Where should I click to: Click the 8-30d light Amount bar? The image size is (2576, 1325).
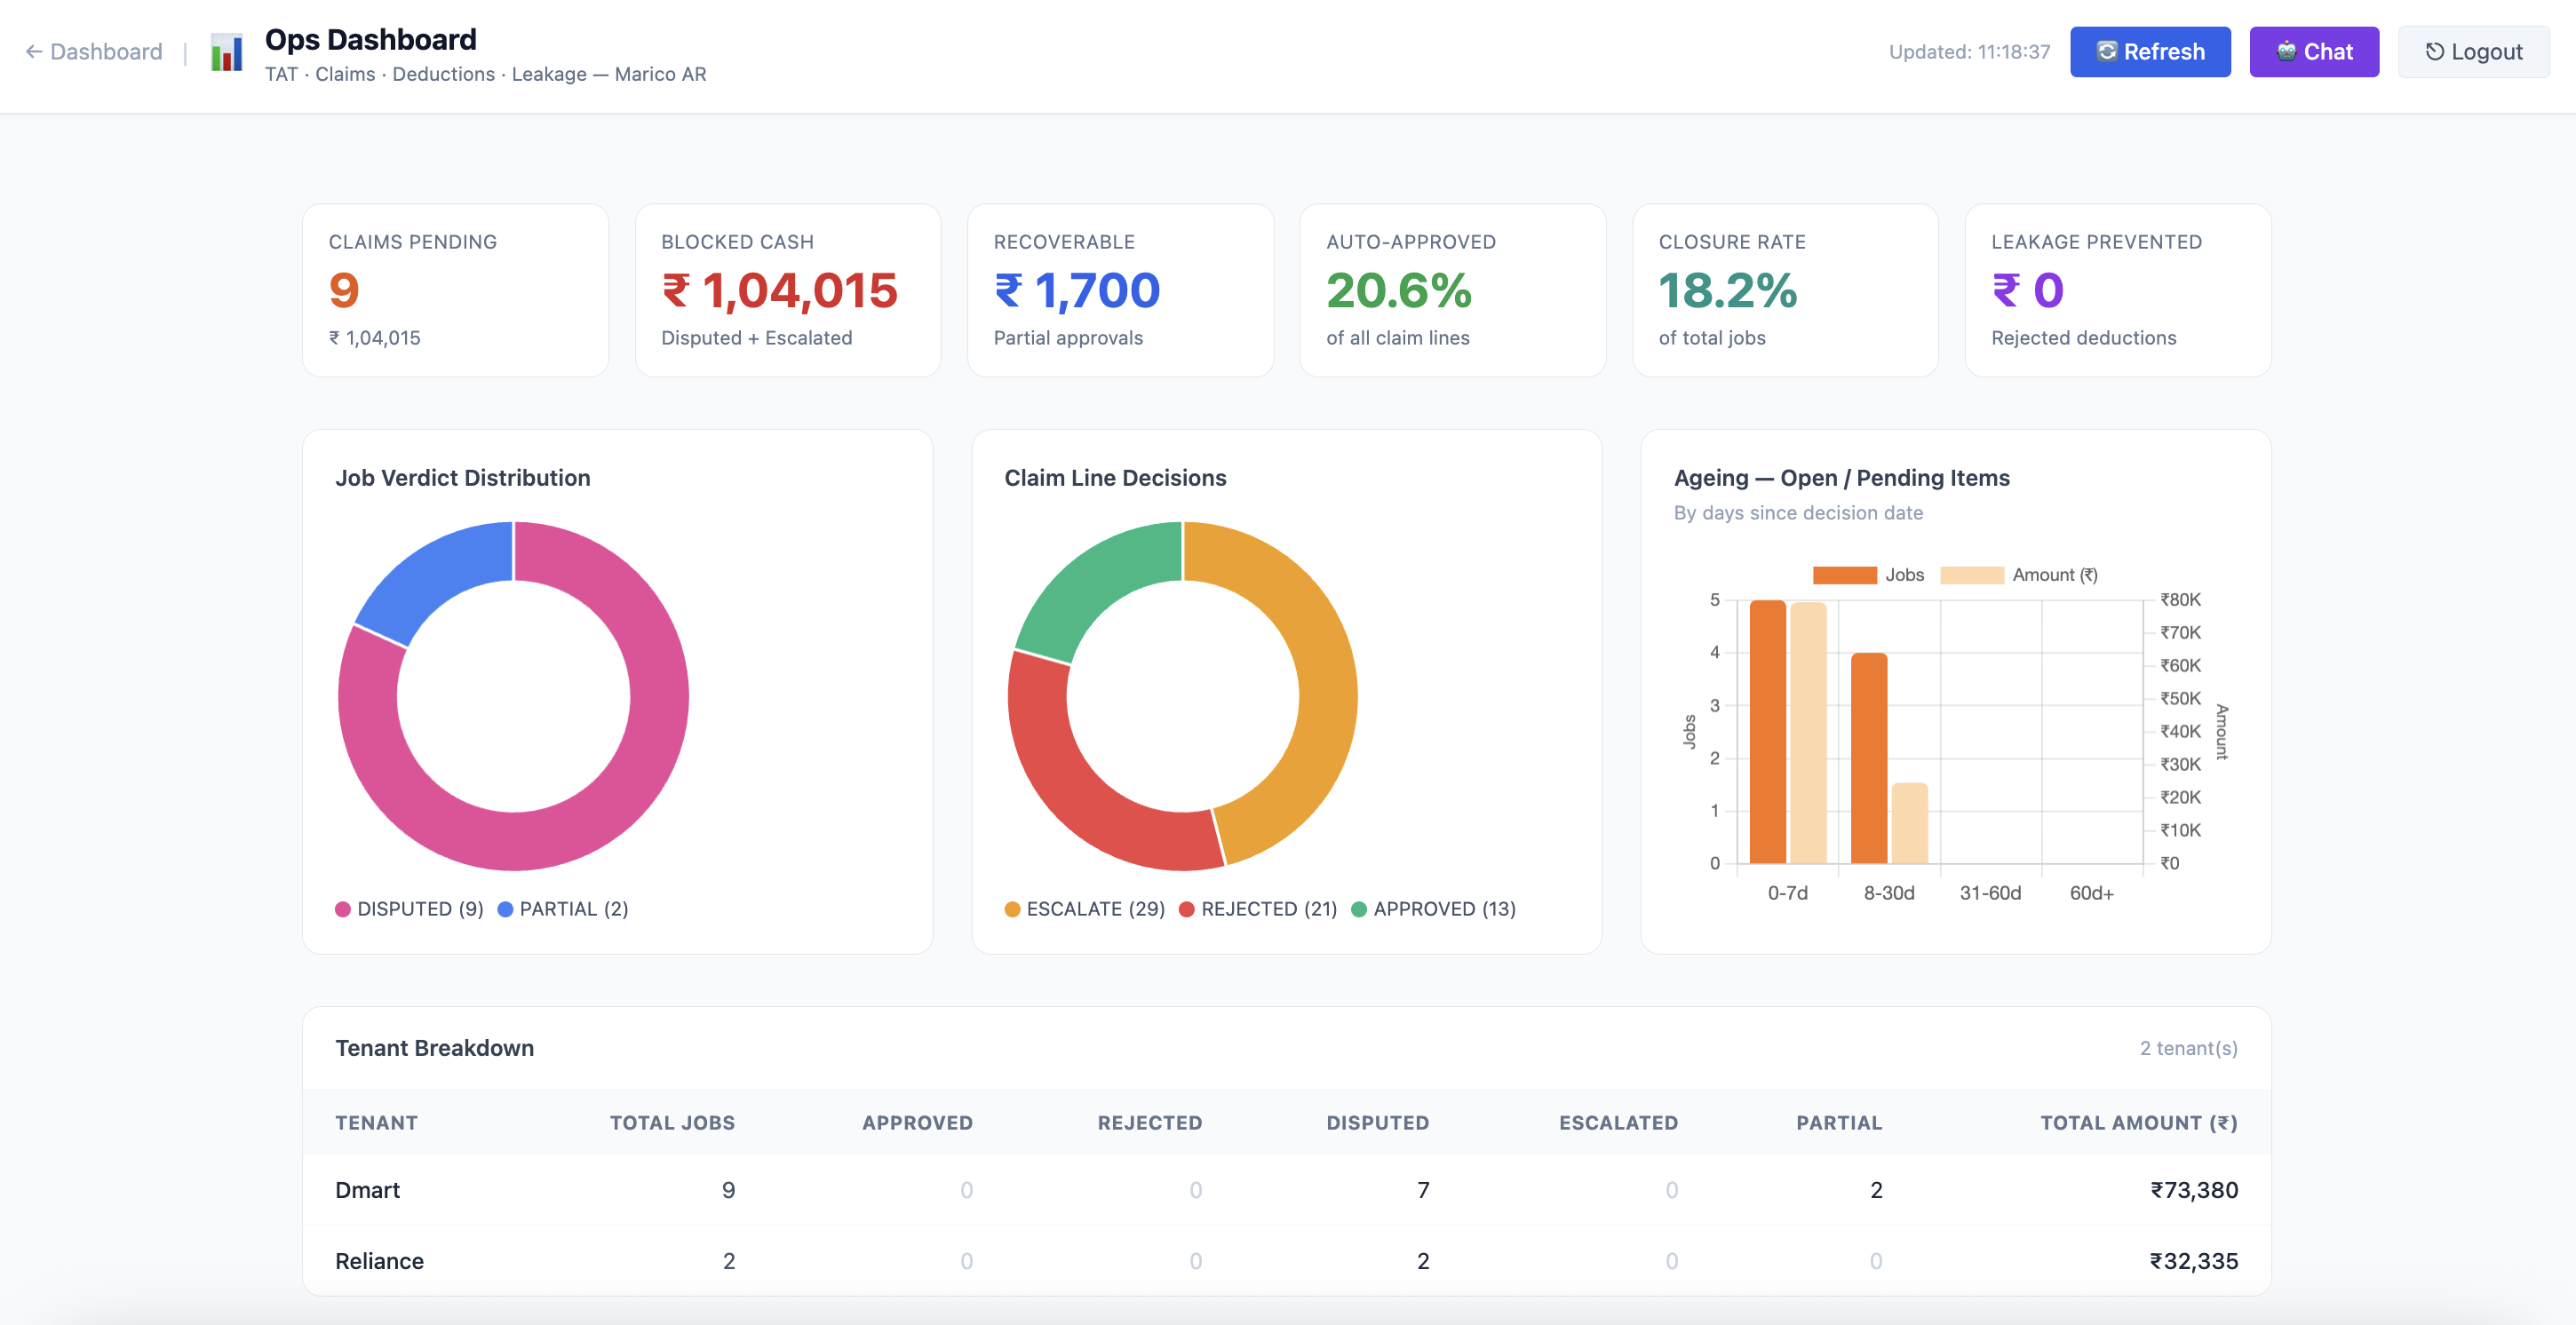pos(1909,823)
